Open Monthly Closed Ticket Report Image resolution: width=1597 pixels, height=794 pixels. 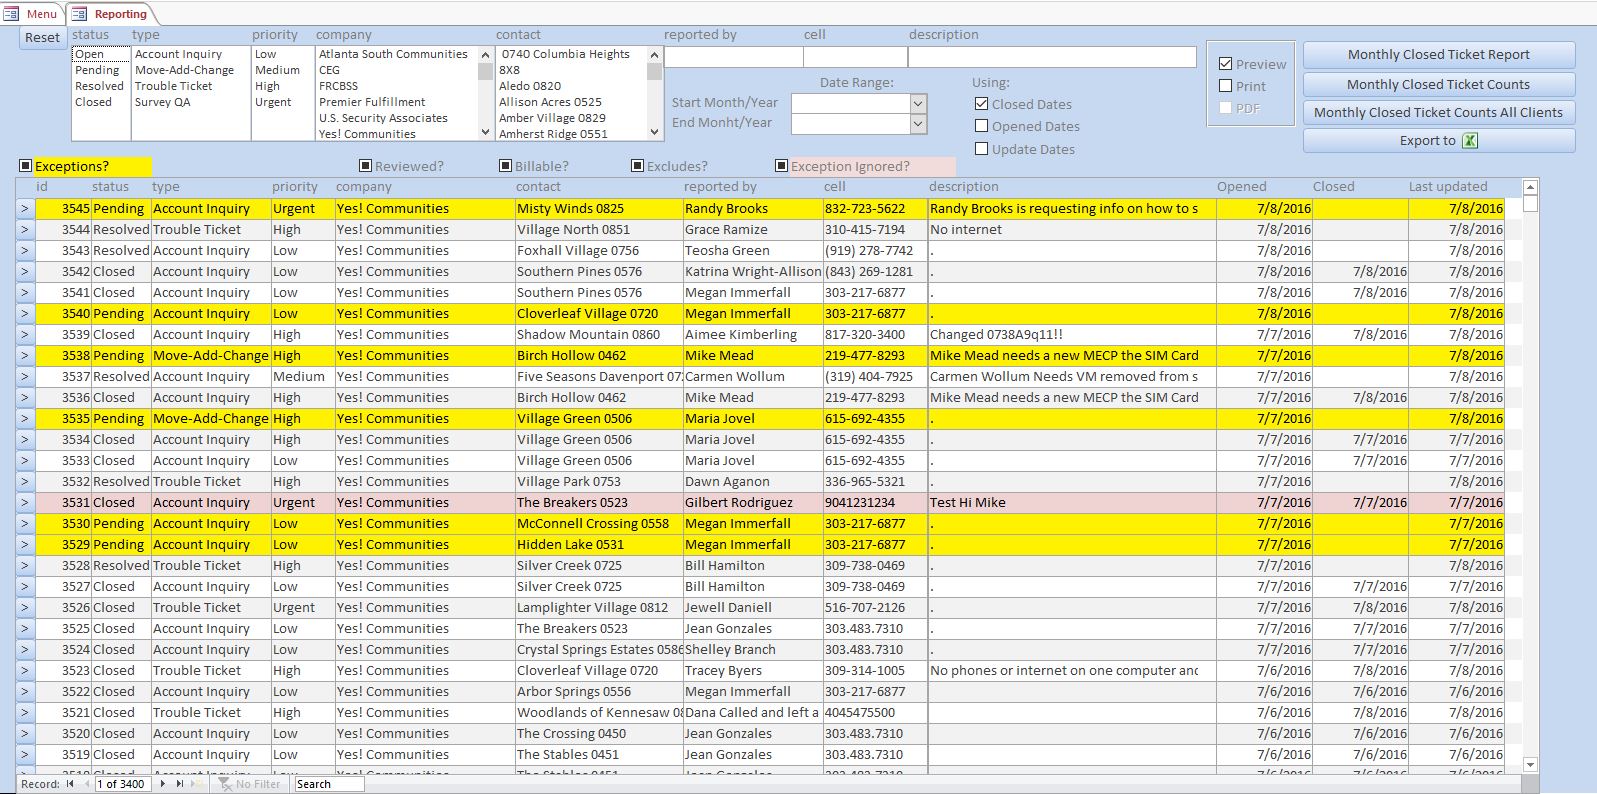pyautogui.click(x=1439, y=55)
